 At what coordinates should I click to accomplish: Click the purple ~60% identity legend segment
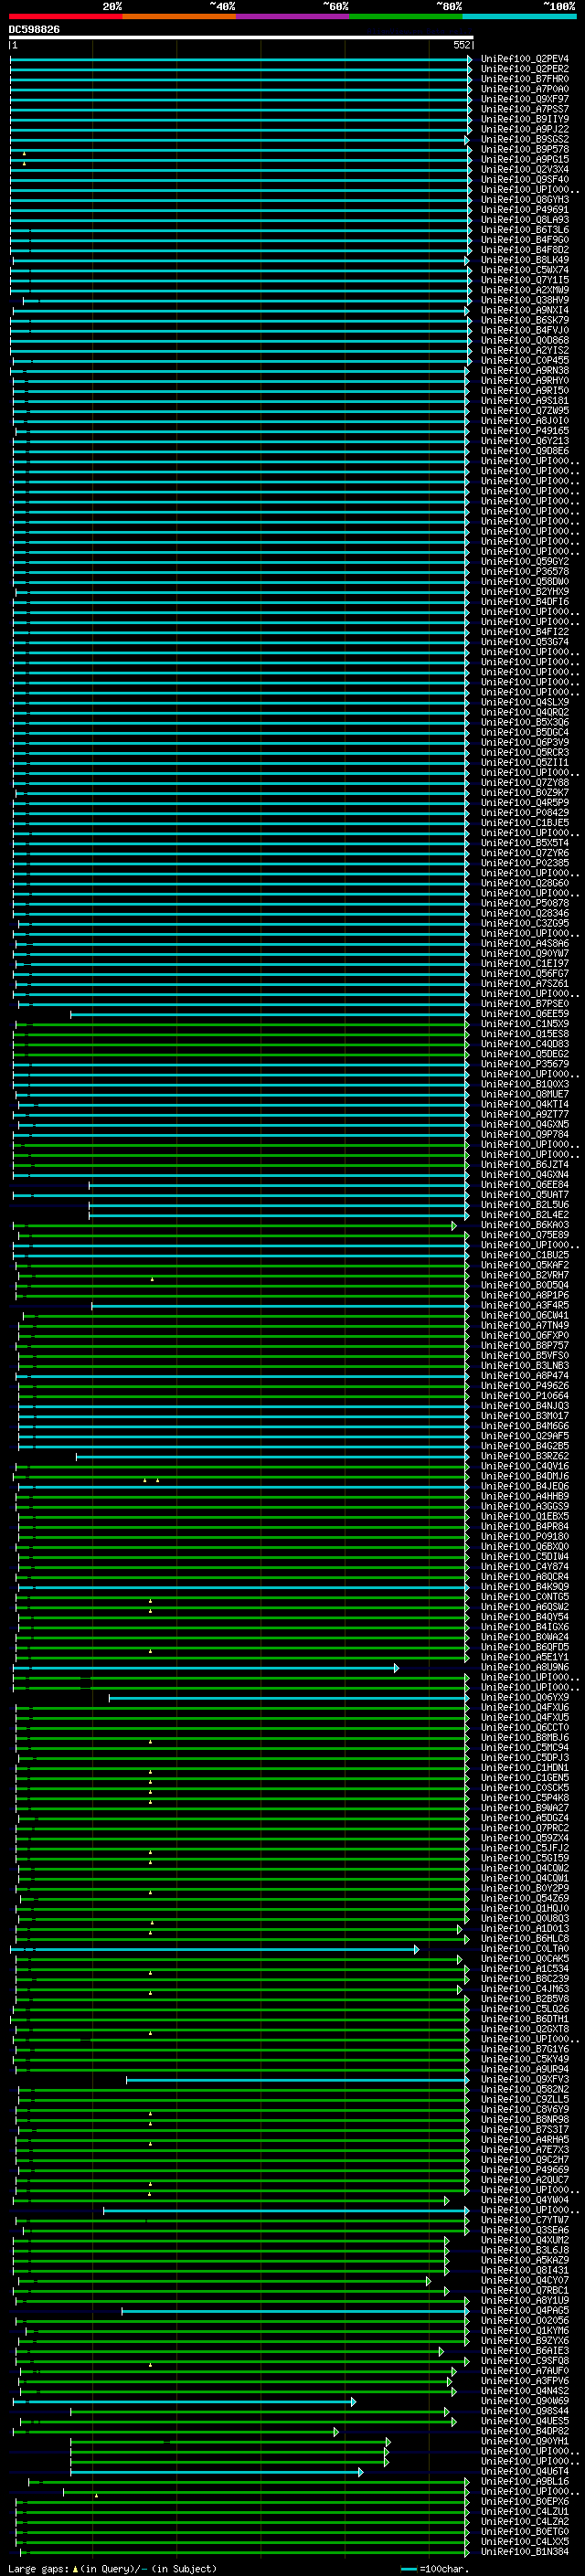tap(293, 16)
